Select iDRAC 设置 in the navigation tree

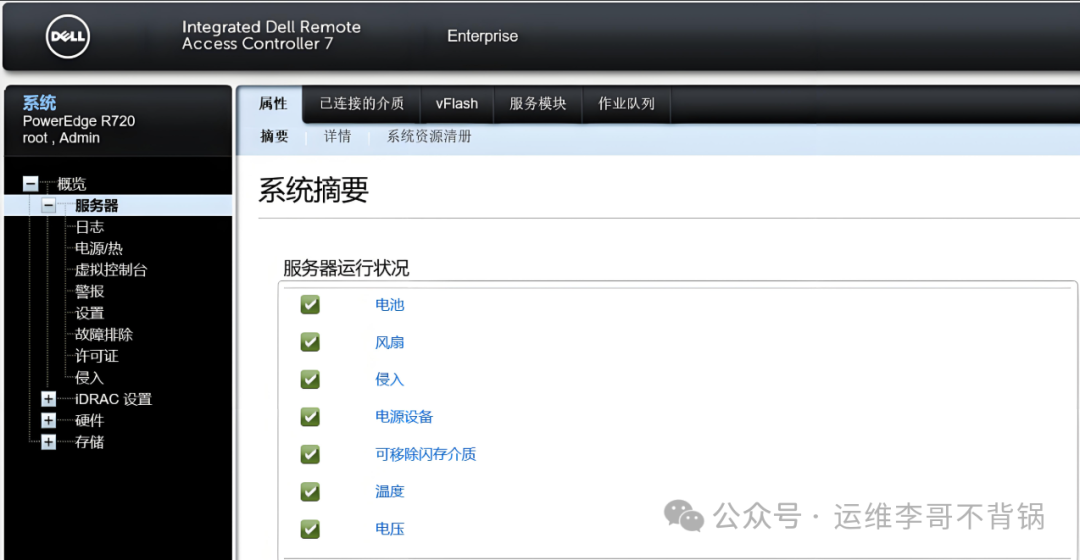[x=113, y=399]
